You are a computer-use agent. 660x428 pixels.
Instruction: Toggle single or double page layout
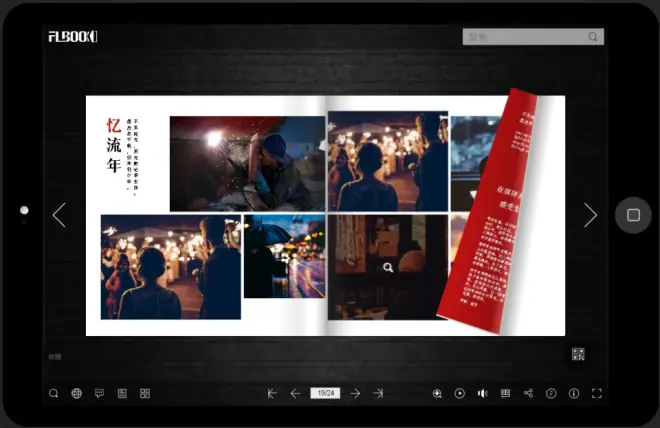505,393
